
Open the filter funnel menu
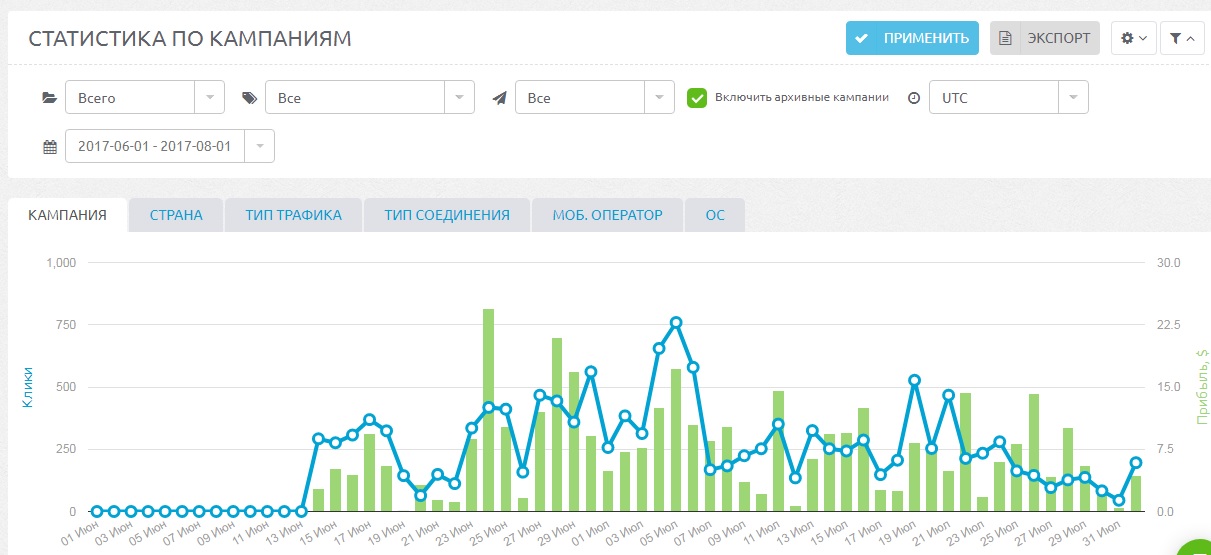click(1181, 38)
